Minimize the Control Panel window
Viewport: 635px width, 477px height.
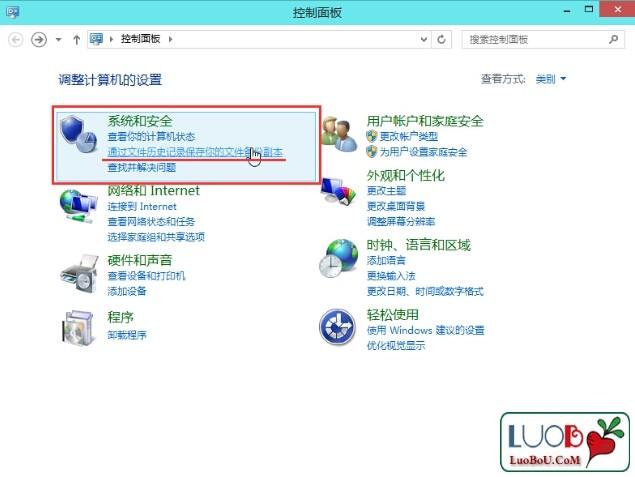567,11
